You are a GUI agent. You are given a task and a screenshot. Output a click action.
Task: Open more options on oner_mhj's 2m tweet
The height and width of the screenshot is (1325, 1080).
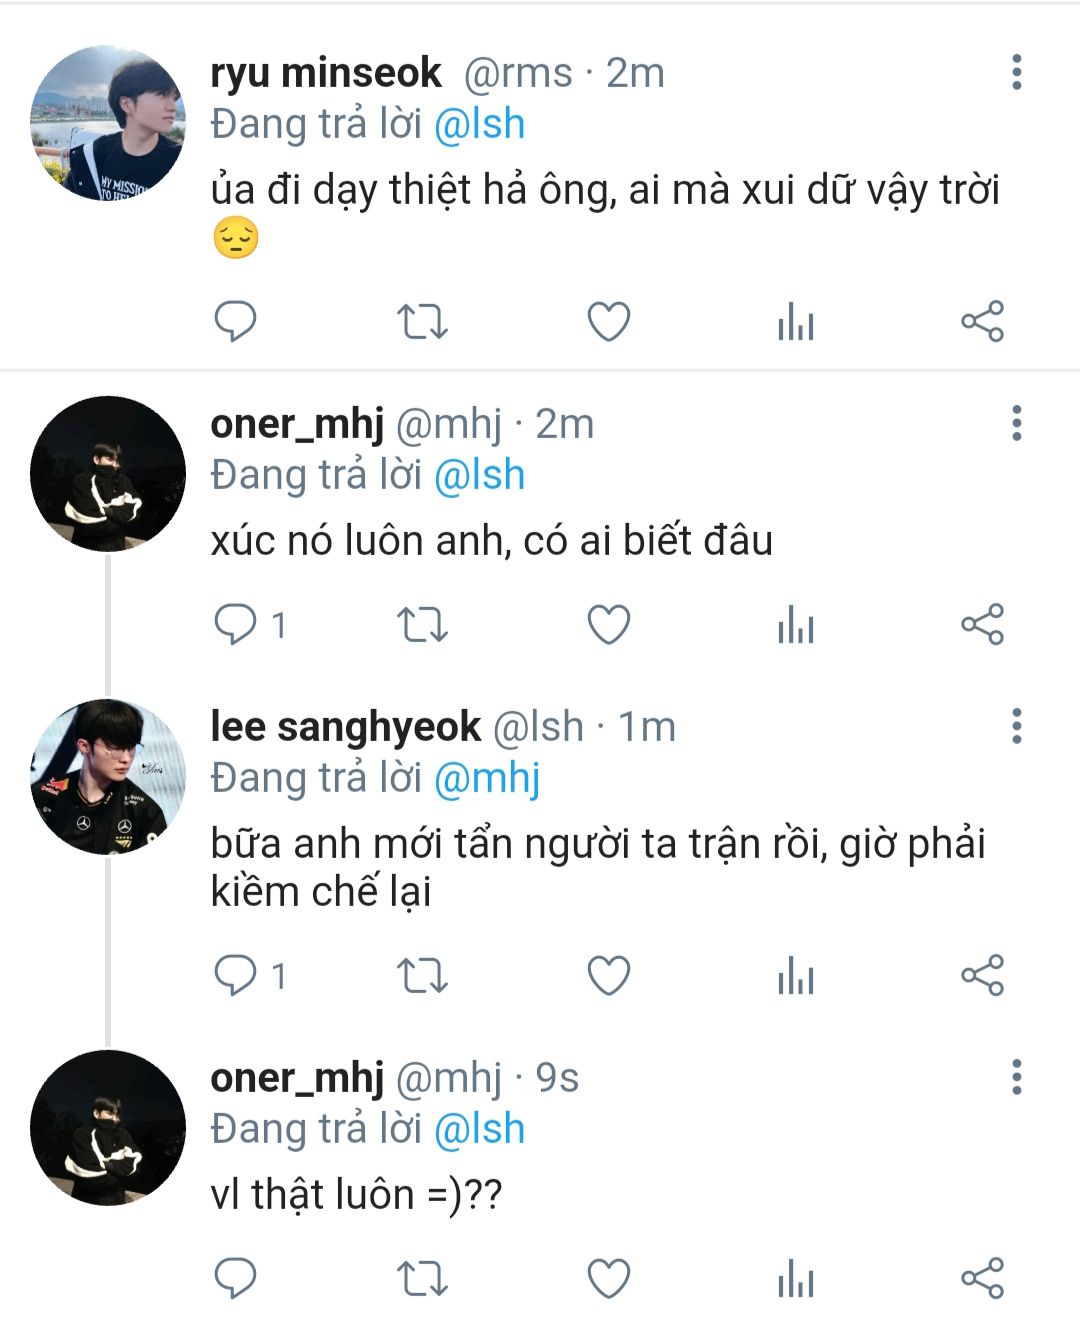coord(1016,424)
